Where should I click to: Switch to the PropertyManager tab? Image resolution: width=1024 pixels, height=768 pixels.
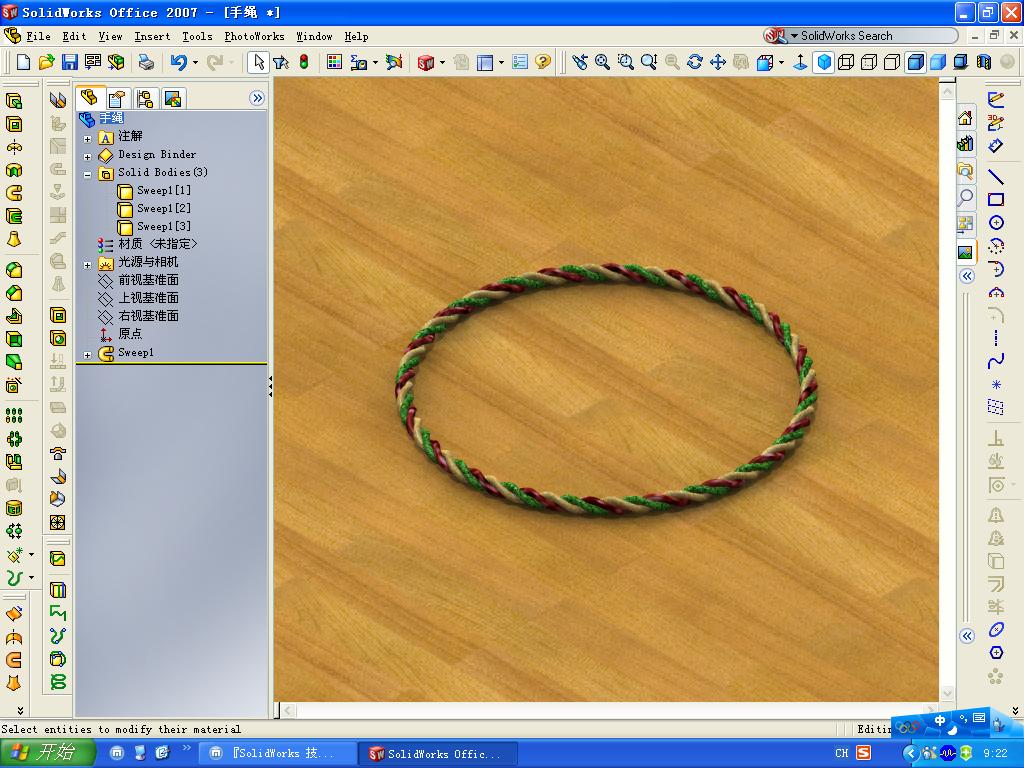coord(117,99)
